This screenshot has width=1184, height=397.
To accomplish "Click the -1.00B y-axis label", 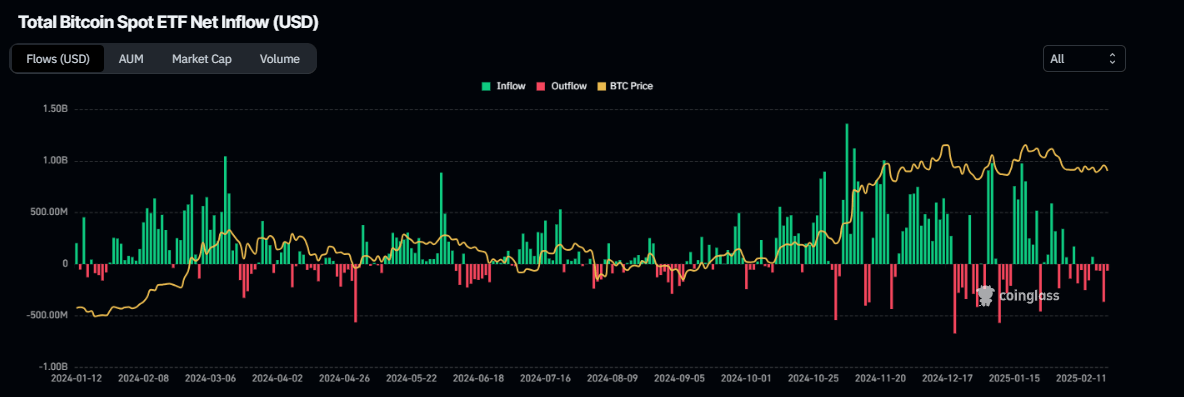I will [53, 367].
